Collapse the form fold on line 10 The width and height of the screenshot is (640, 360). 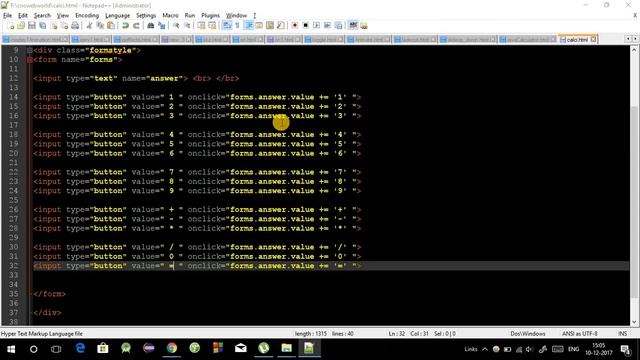30,60
